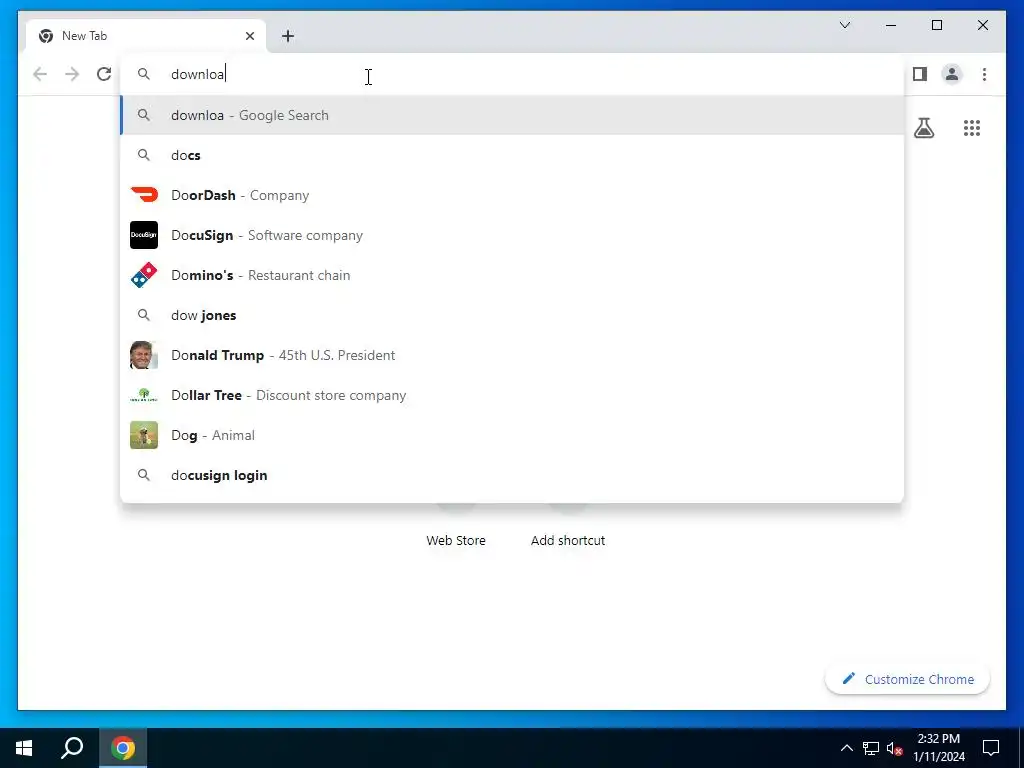Minimize the Chrome window
The image size is (1024, 768).
point(891,25)
